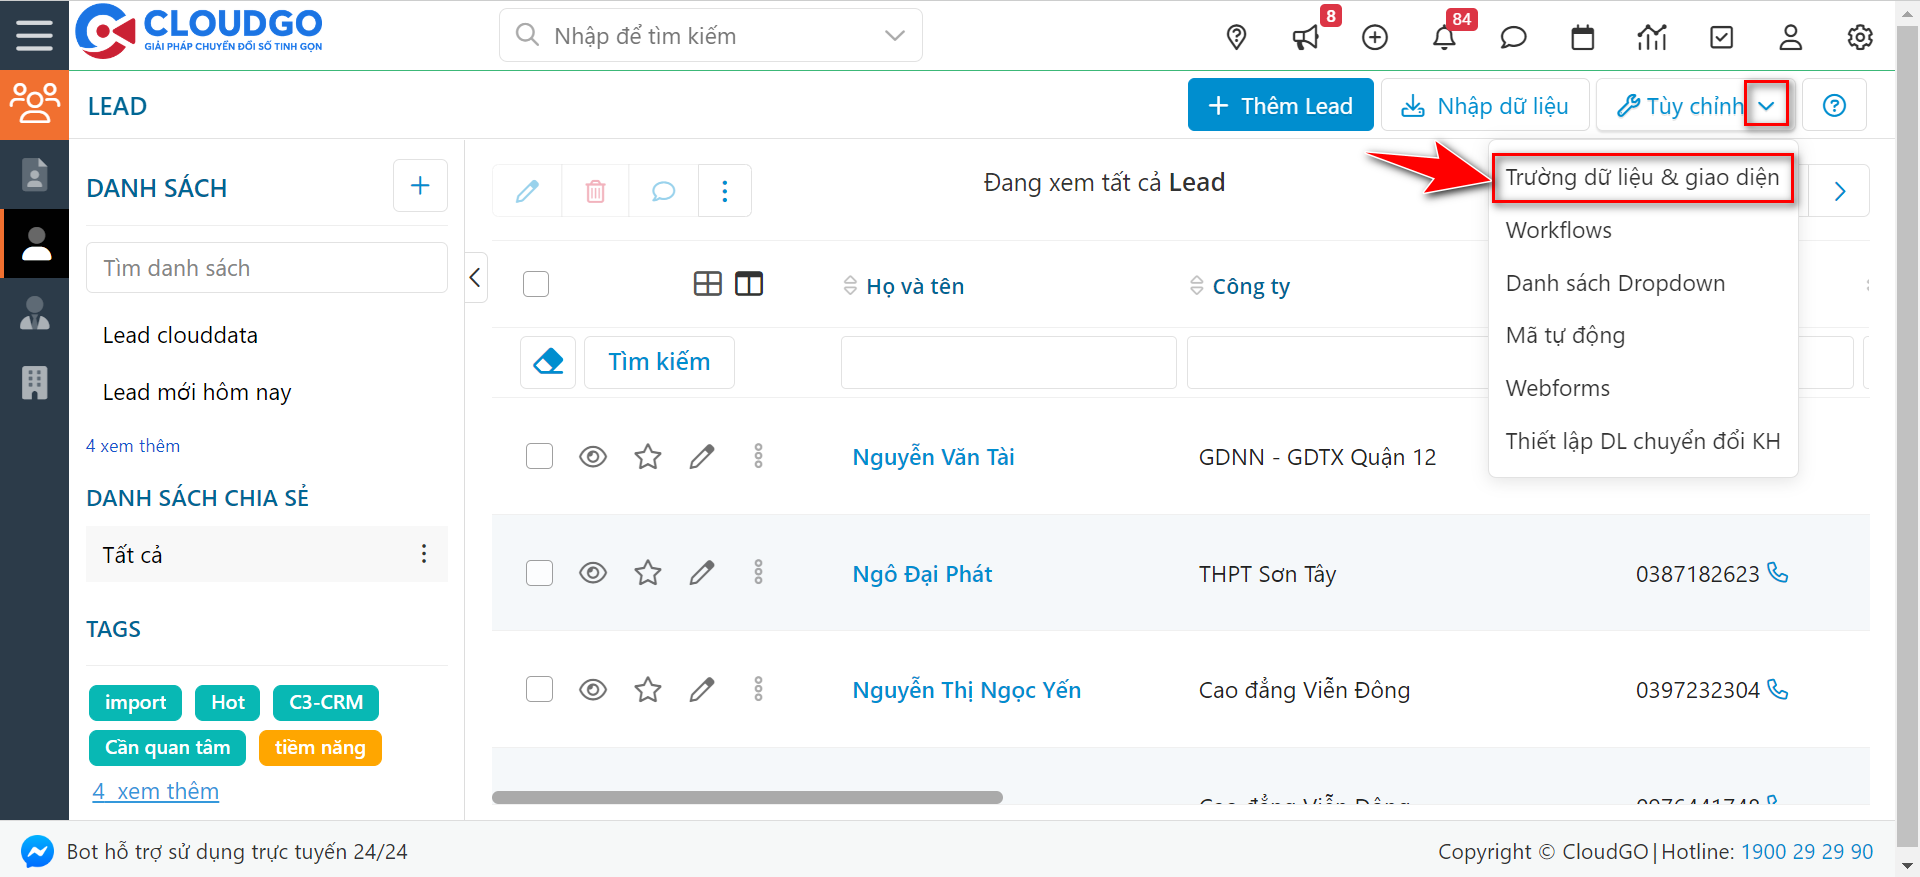This screenshot has width=1920, height=877.
Task: Toggle follow eye for Nguyễn Văn Tài
Action: click(593, 457)
